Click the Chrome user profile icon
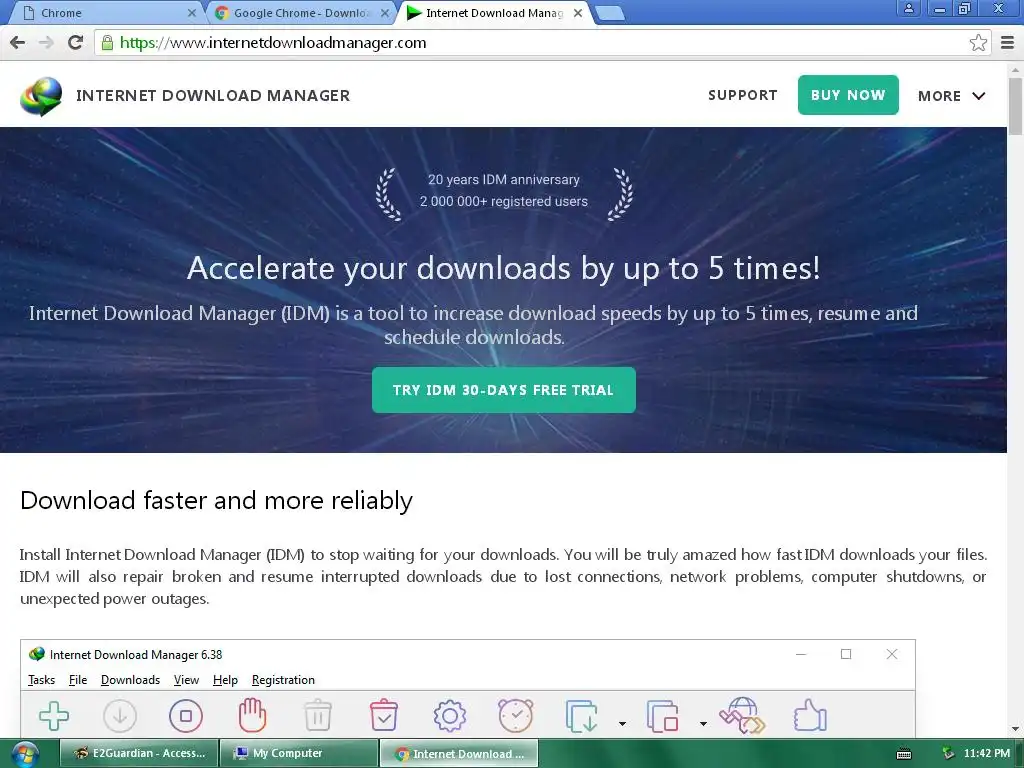 click(x=908, y=8)
